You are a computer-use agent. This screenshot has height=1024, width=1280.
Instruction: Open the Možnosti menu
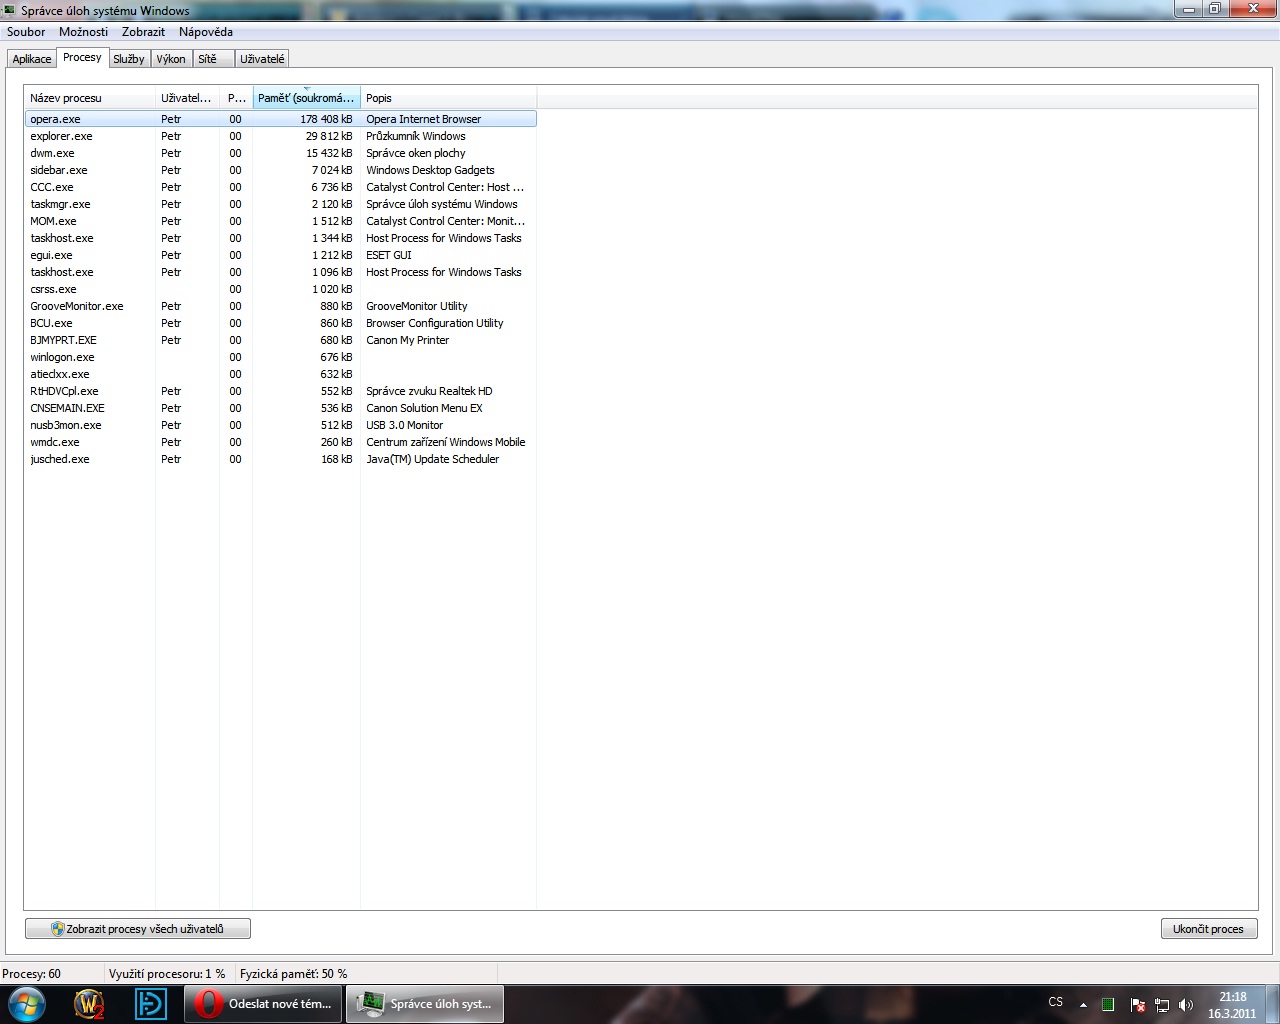click(83, 32)
